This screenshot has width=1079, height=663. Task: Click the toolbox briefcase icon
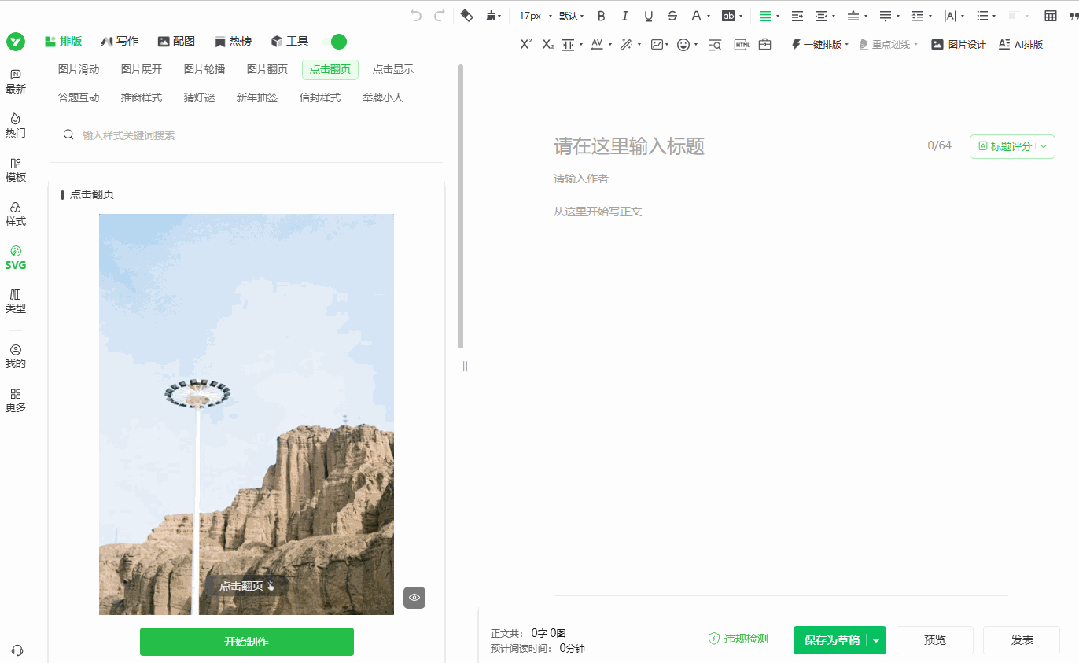tap(765, 44)
